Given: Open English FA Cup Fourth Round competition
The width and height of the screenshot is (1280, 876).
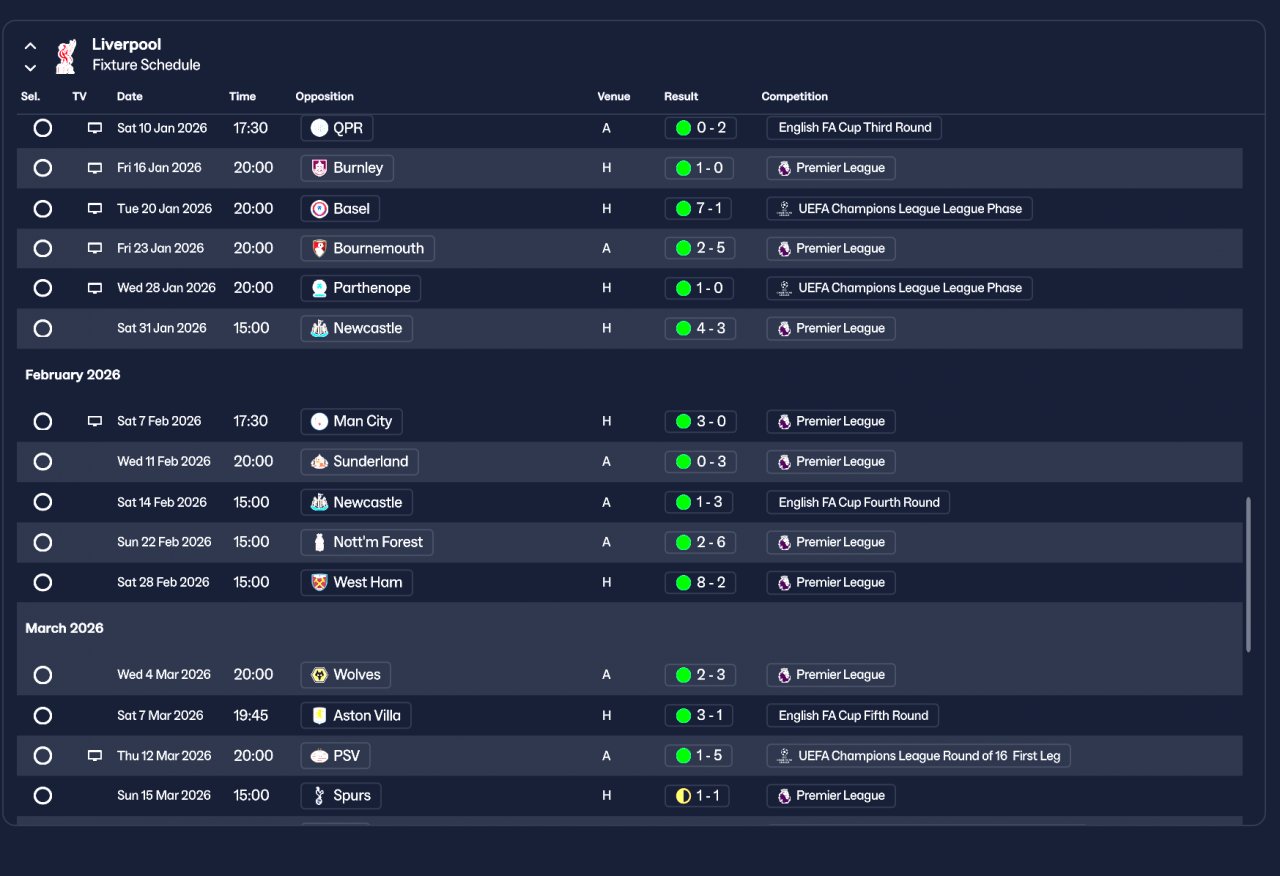Looking at the screenshot, I should 858,502.
